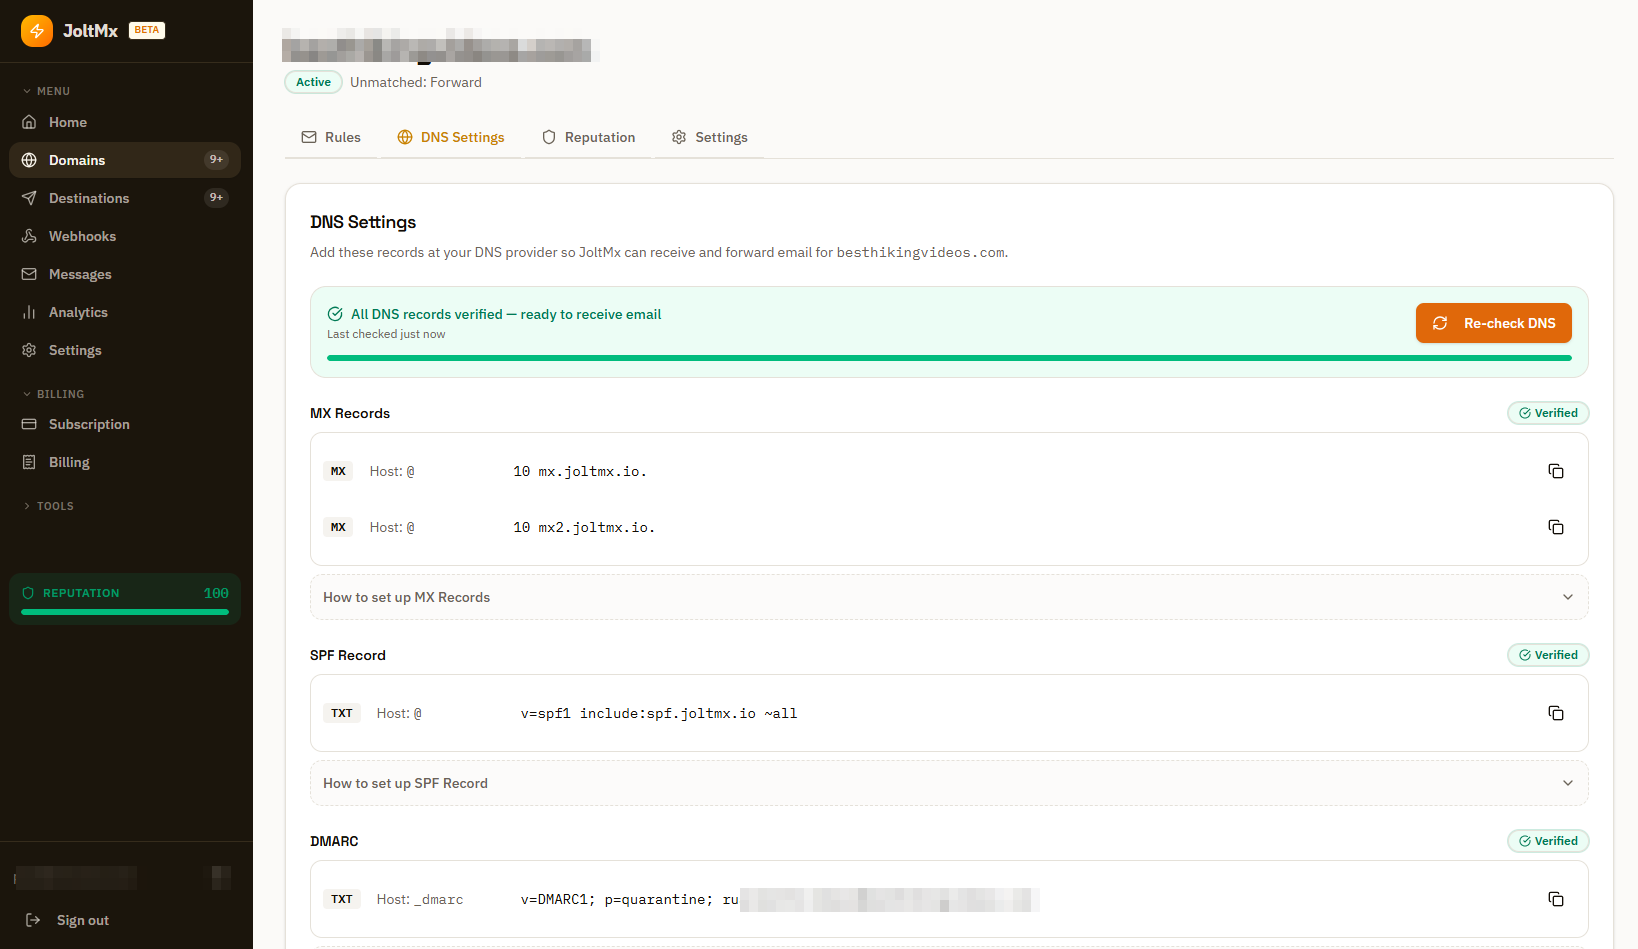Select the DNS Settings tab

[451, 137]
